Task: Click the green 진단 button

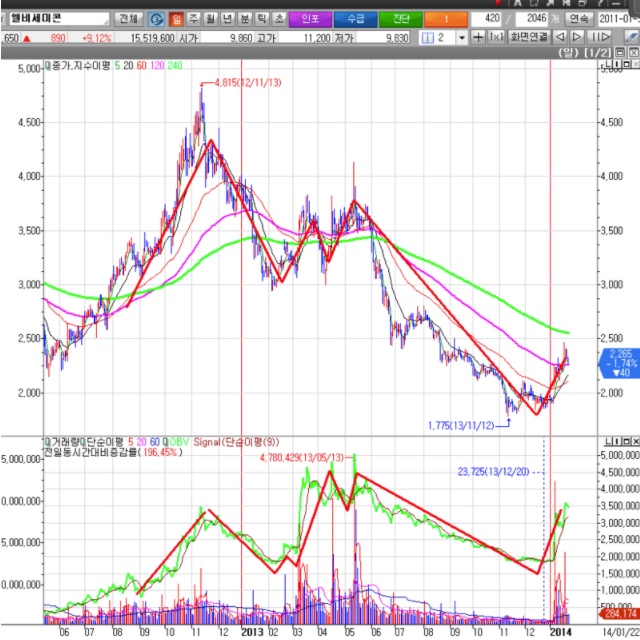Action: tap(400, 19)
